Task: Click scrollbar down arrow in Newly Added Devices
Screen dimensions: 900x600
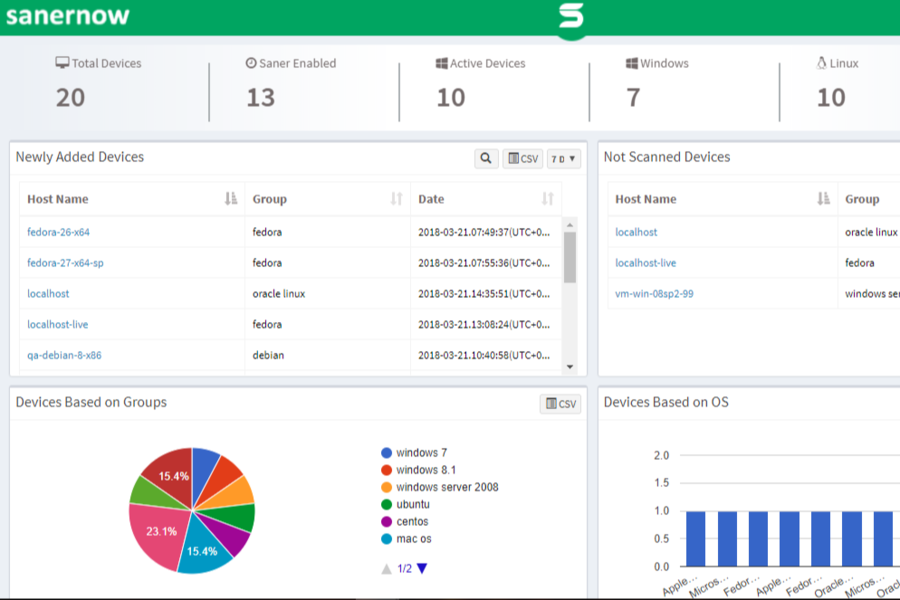Action: (570, 367)
